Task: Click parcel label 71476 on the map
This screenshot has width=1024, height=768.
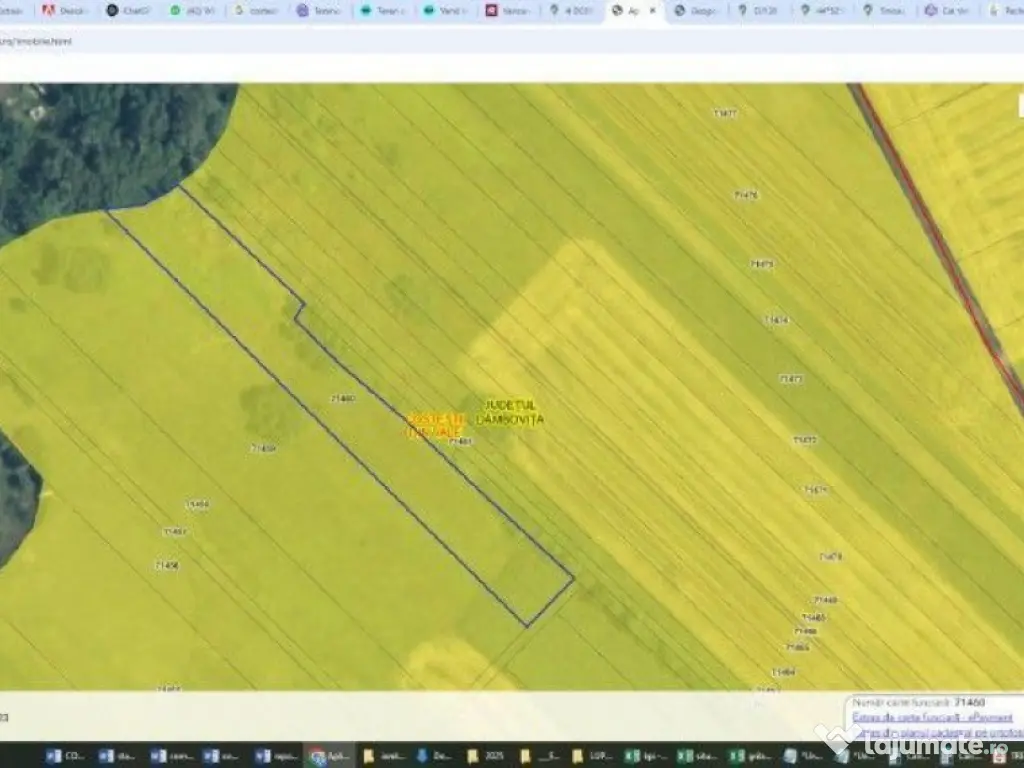Action: pyautogui.click(x=746, y=195)
